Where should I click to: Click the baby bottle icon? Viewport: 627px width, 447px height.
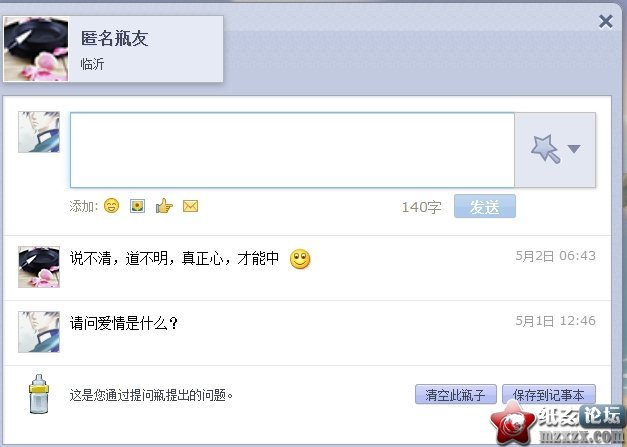pos(39,394)
